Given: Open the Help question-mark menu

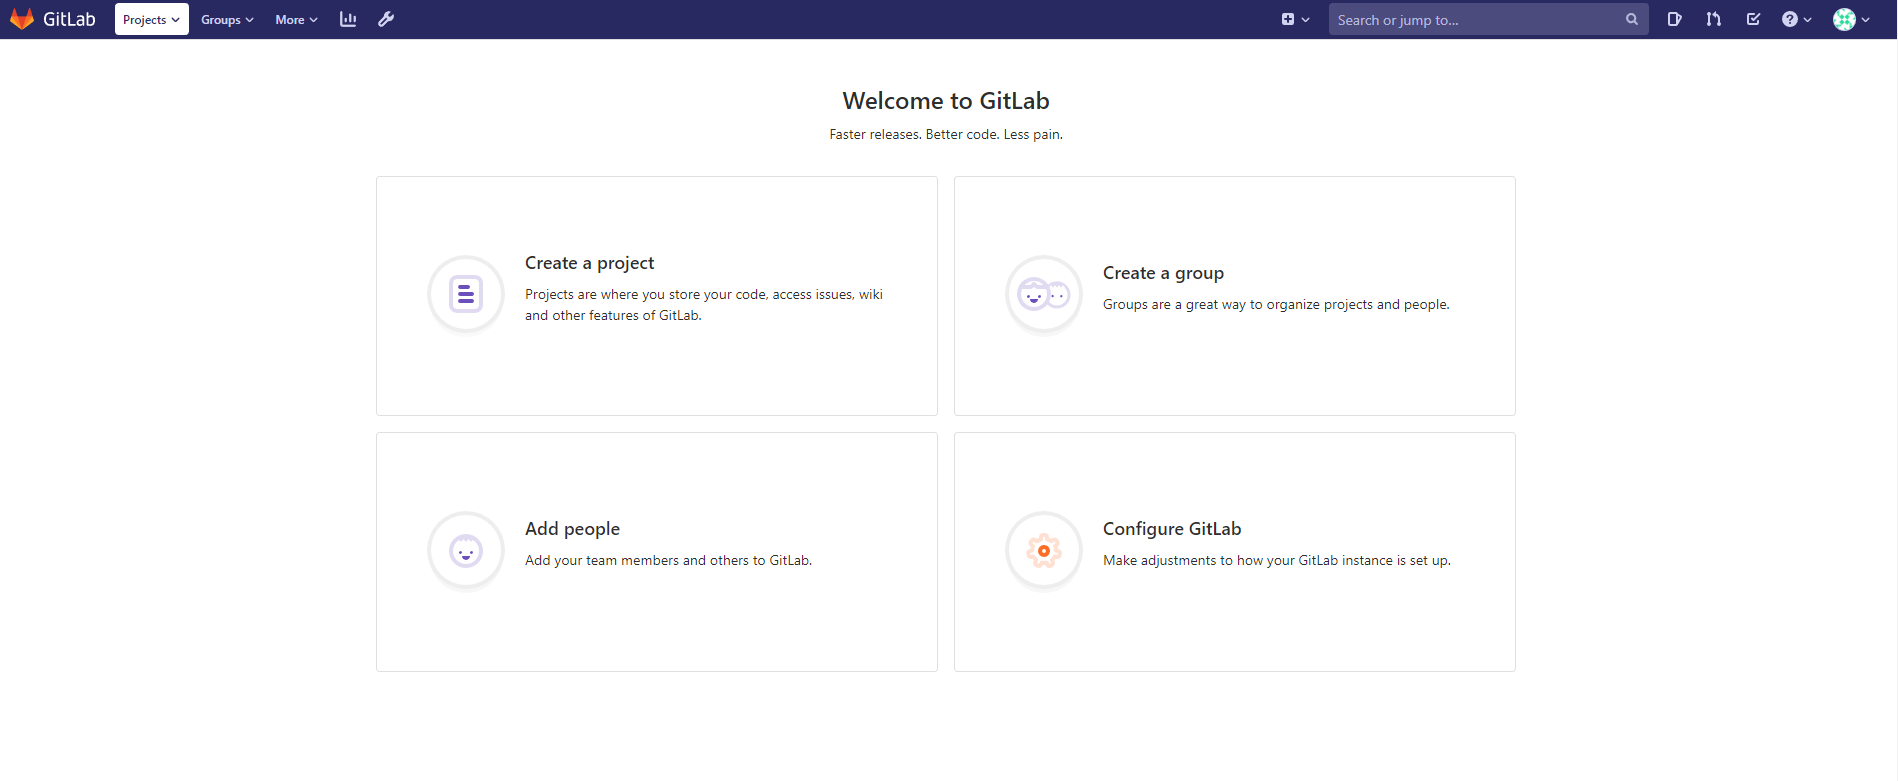Looking at the screenshot, I should (x=1797, y=19).
